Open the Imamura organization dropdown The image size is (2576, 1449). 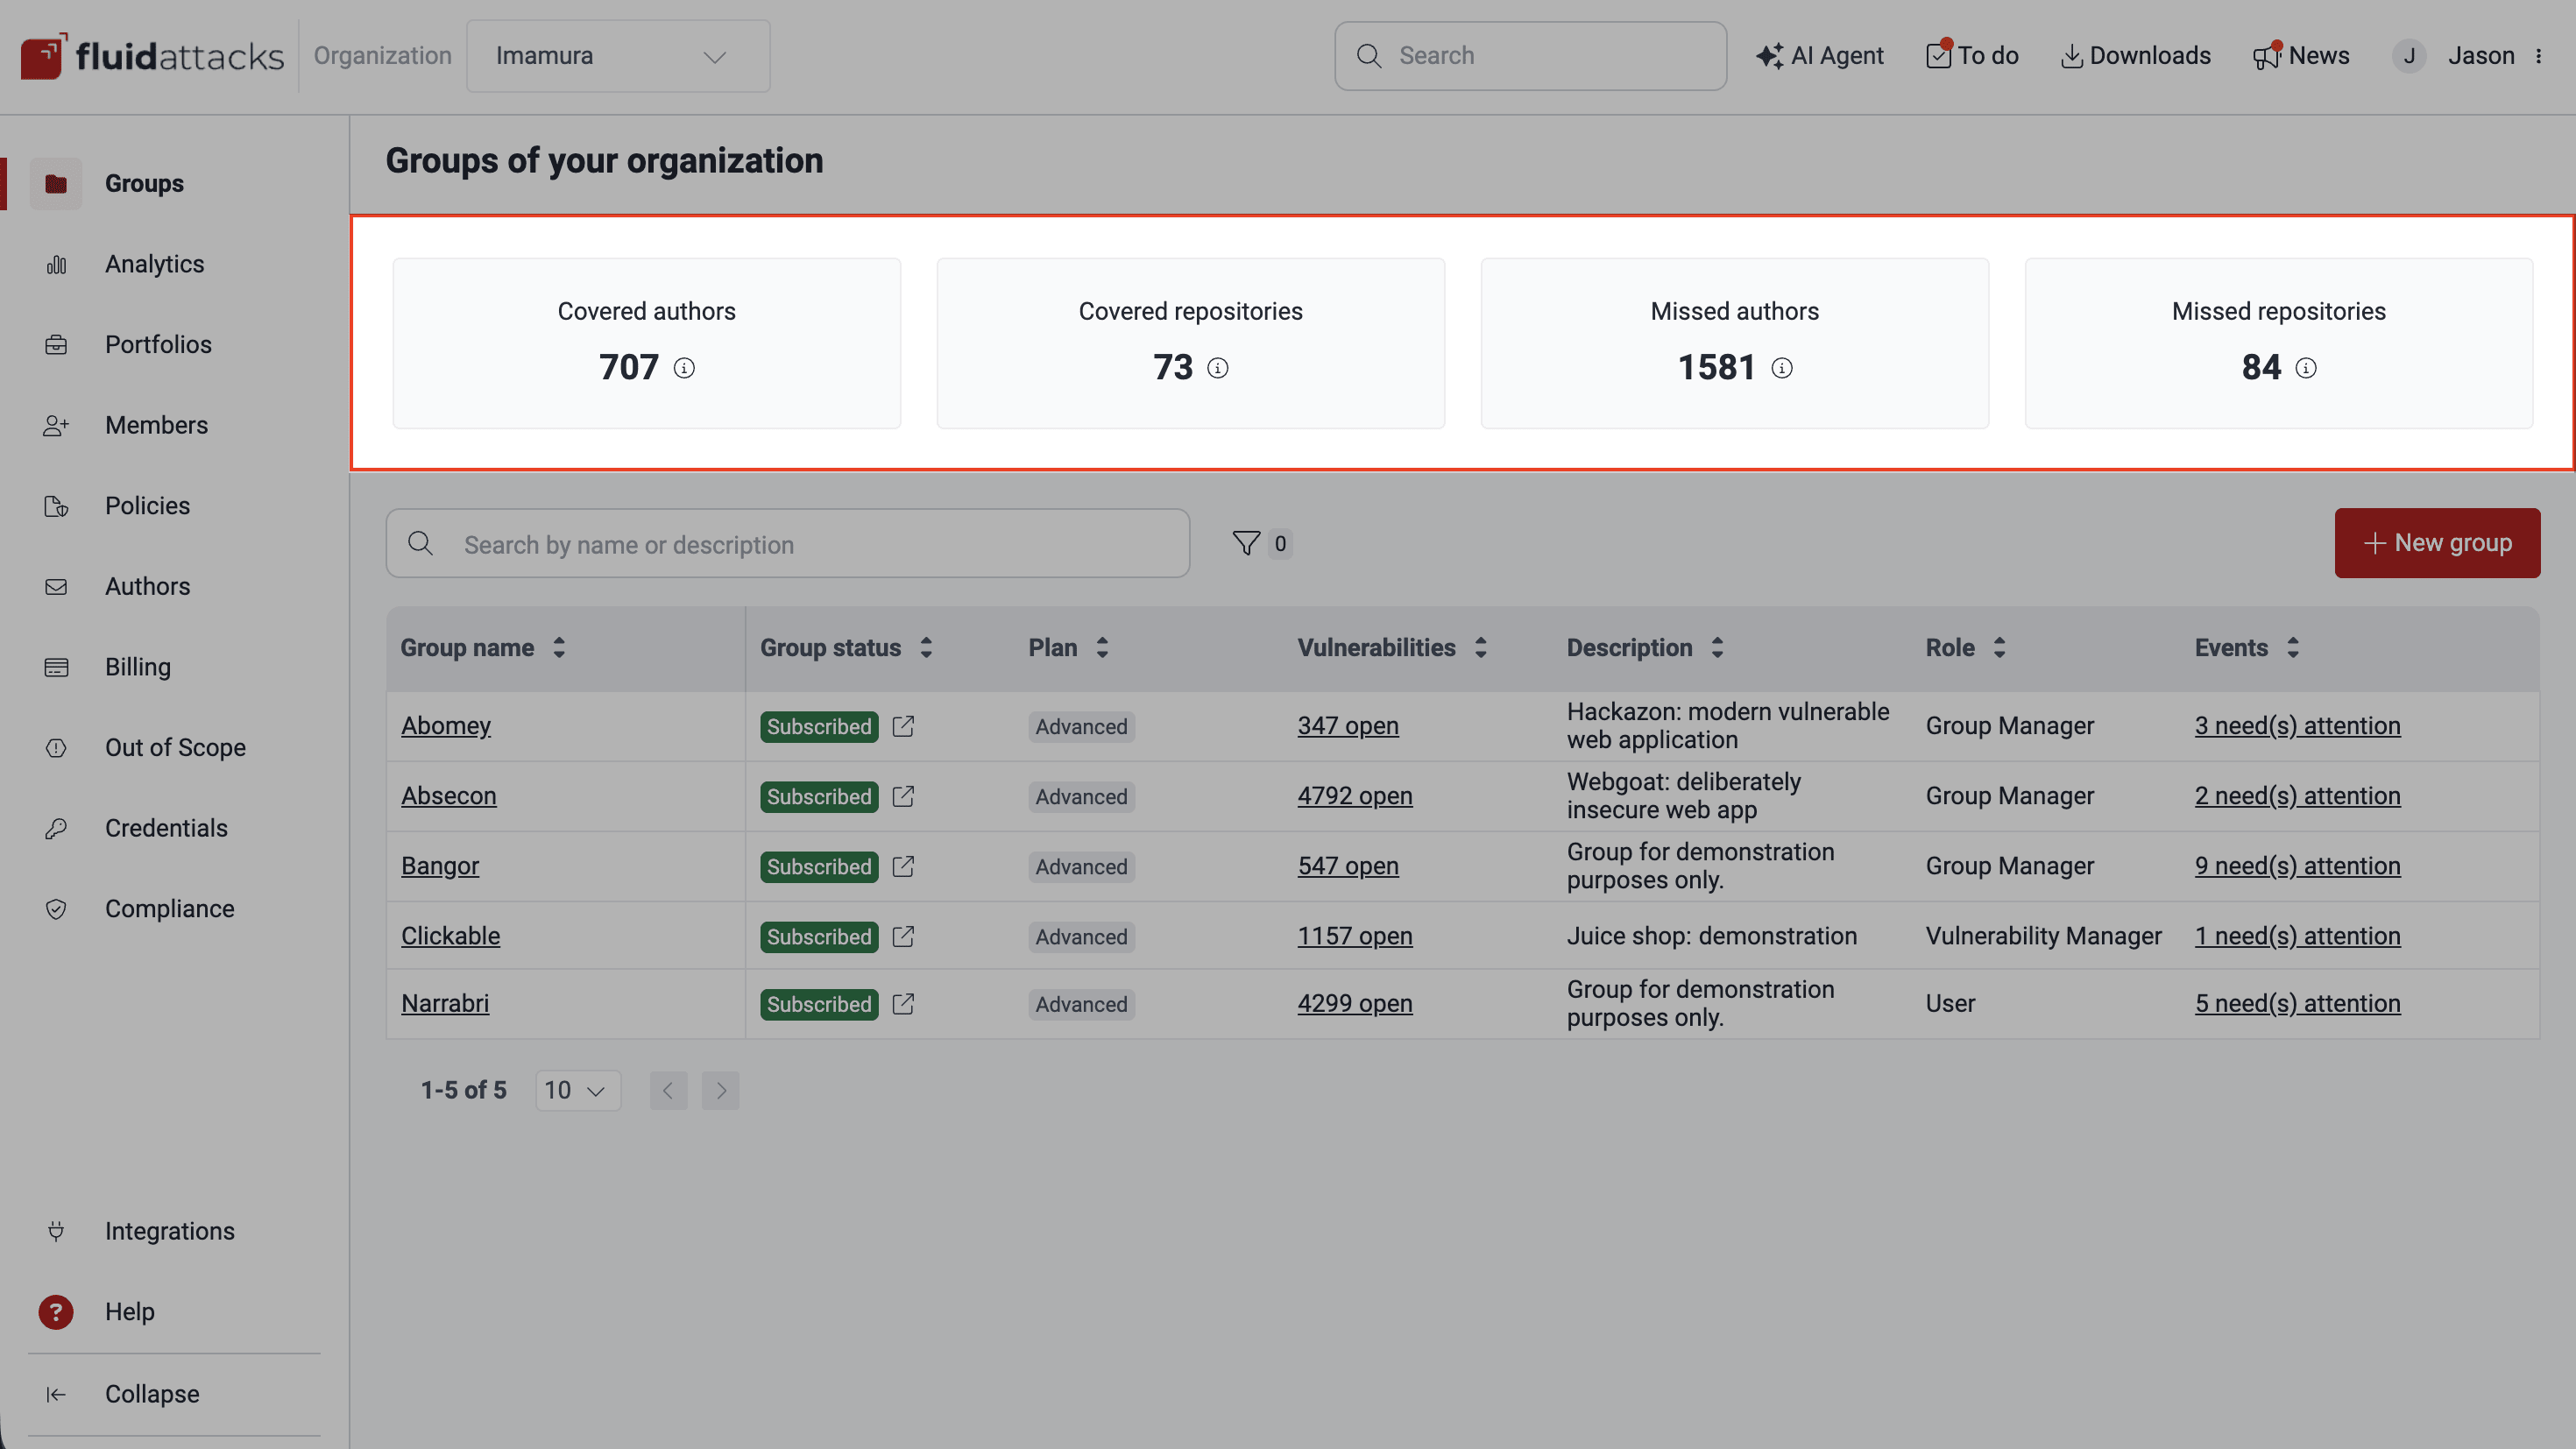click(618, 55)
